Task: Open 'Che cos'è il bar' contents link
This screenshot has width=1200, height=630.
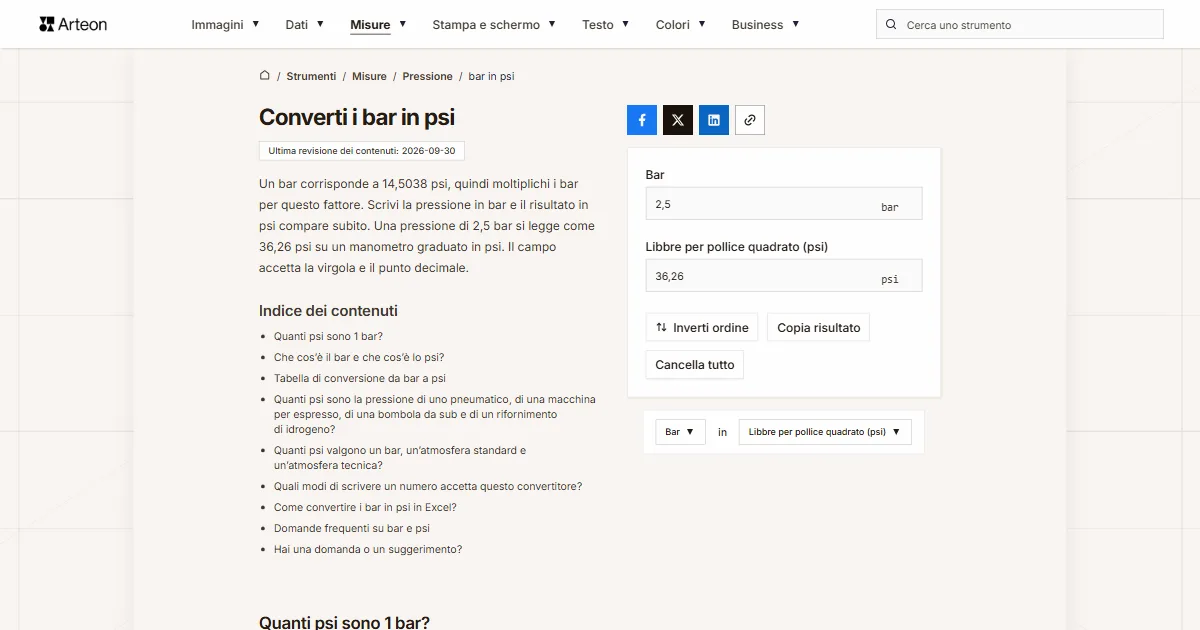Action: pos(359,357)
